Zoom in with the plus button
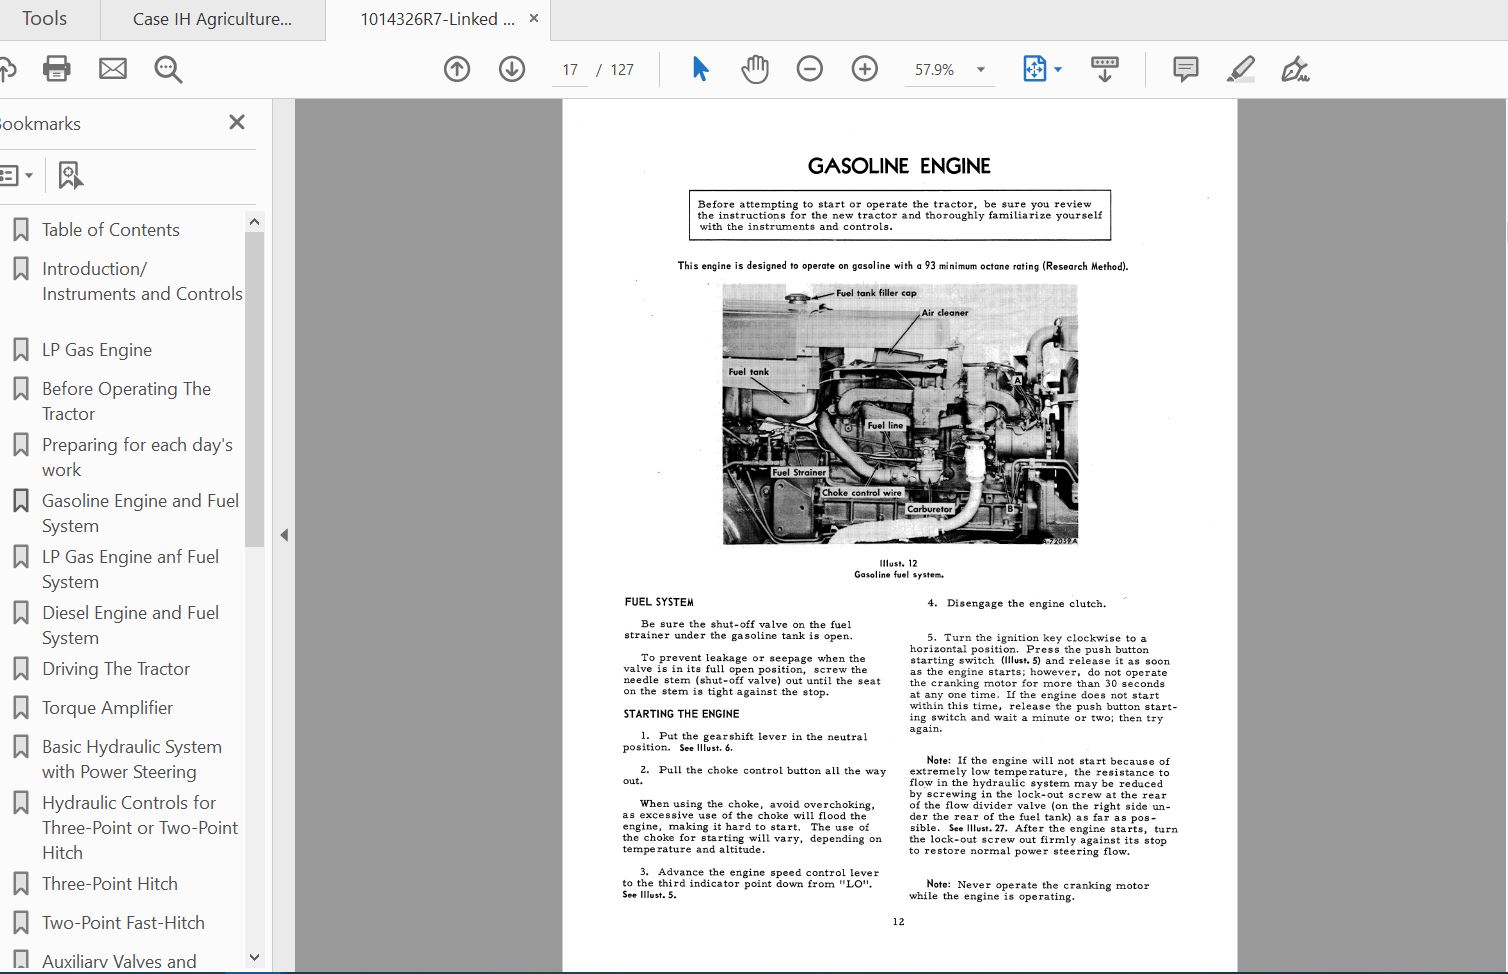The width and height of the screenshot is (1508, 974). (x=865, y=69)
